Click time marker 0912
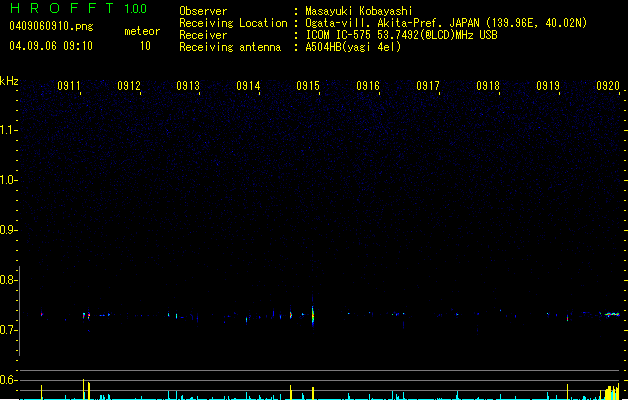Image resolution: width=629 pixels, height=400 pixels. (x=129, y=86)
